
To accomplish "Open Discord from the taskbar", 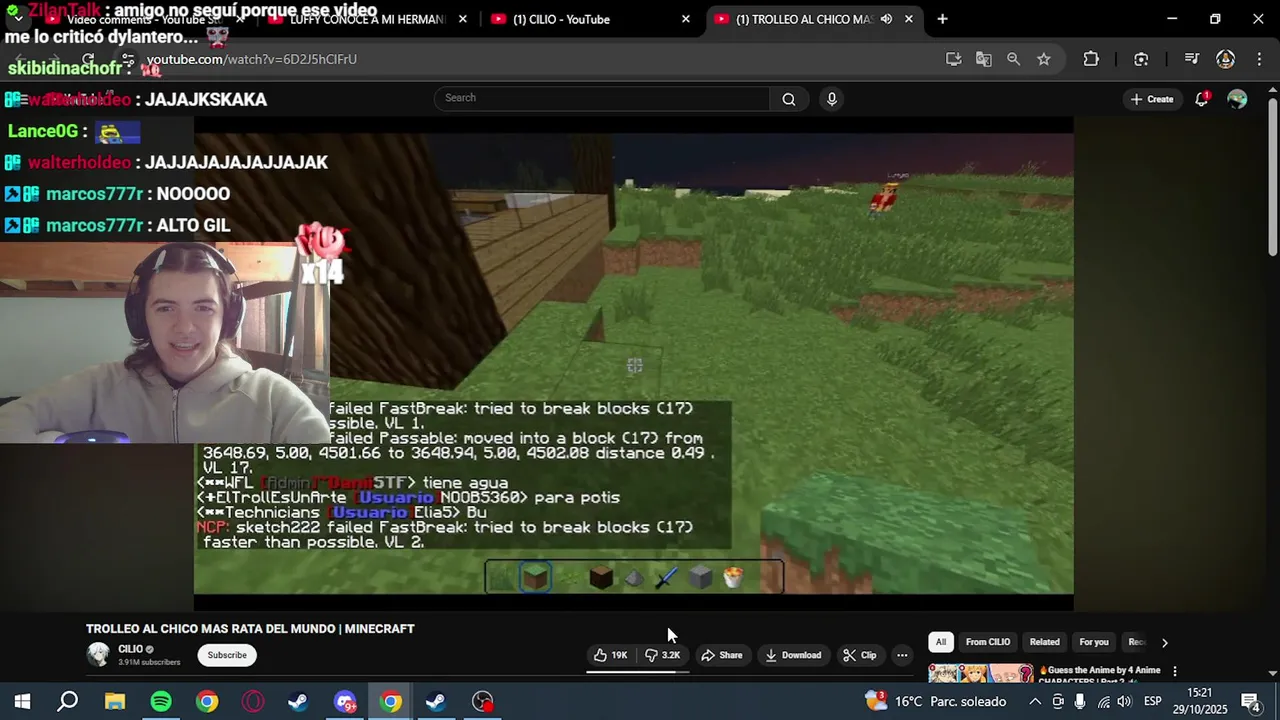I will pos(345,701).
